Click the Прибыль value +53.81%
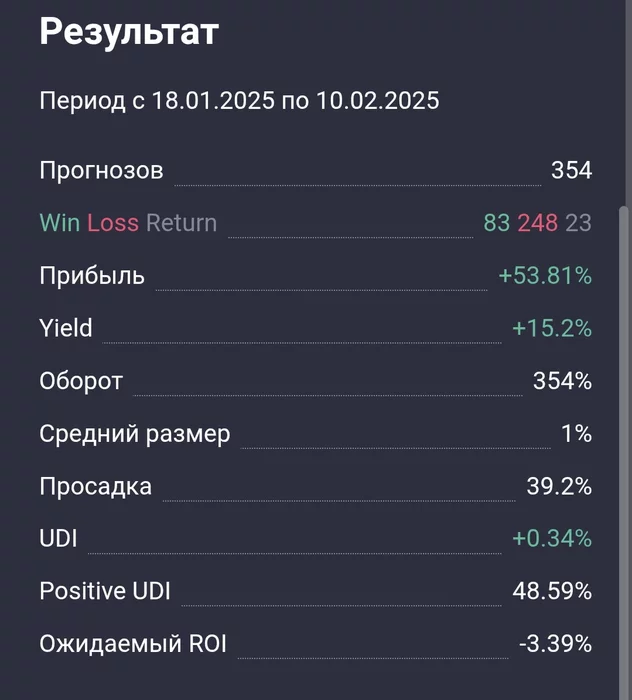The height and width of the screenshot is (700, 632). (x=545, y=275)
